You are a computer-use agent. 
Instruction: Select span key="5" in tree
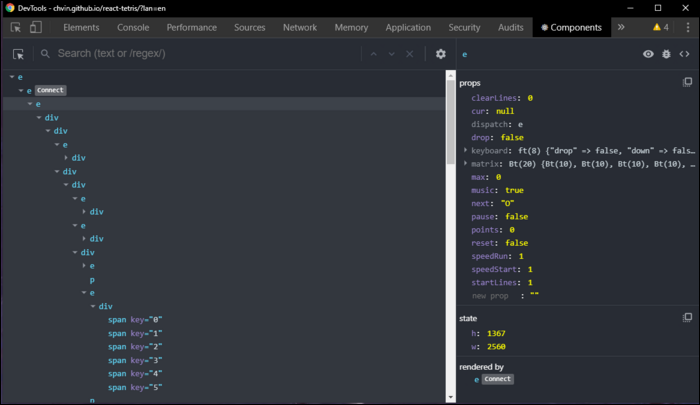pos(135,387)
